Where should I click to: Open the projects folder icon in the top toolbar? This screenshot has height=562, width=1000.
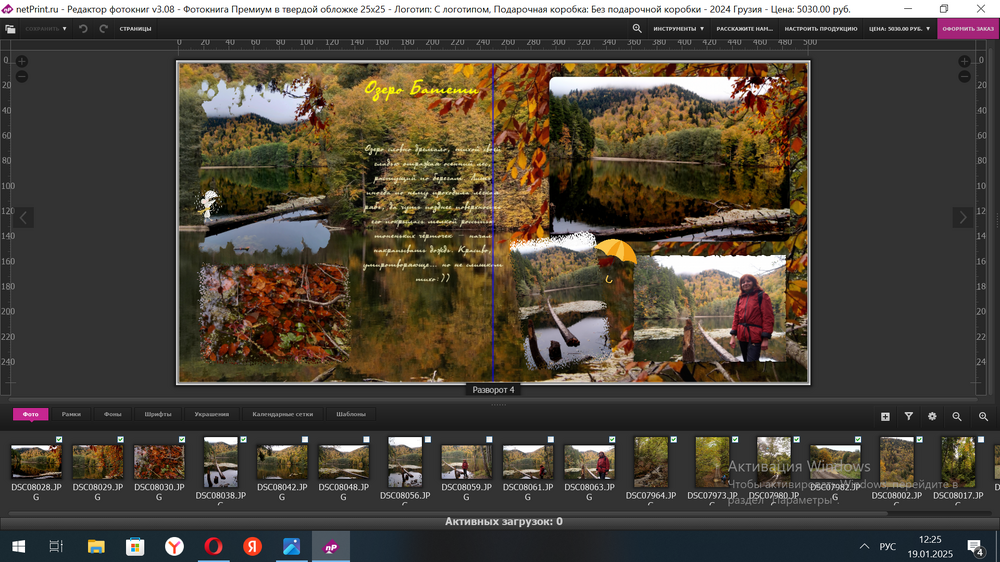point(10,29)
